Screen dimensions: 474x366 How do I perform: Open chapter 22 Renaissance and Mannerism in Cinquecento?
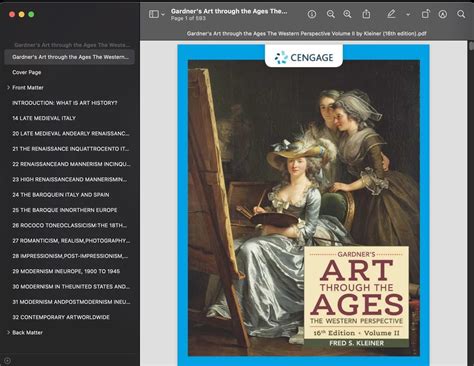click(71, 164)
